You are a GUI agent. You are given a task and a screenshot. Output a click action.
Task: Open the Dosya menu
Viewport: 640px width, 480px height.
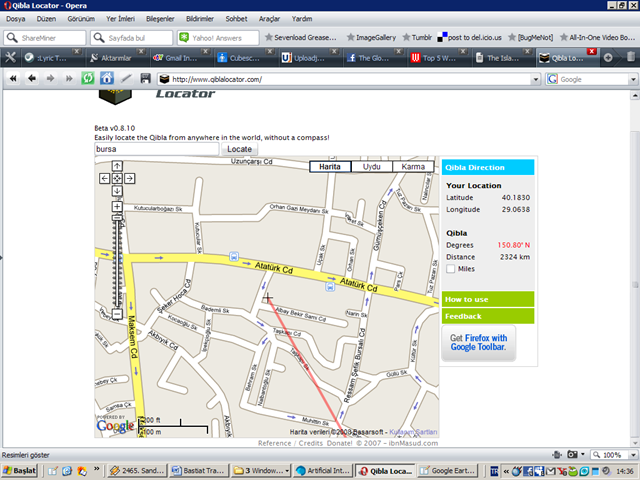16,19
